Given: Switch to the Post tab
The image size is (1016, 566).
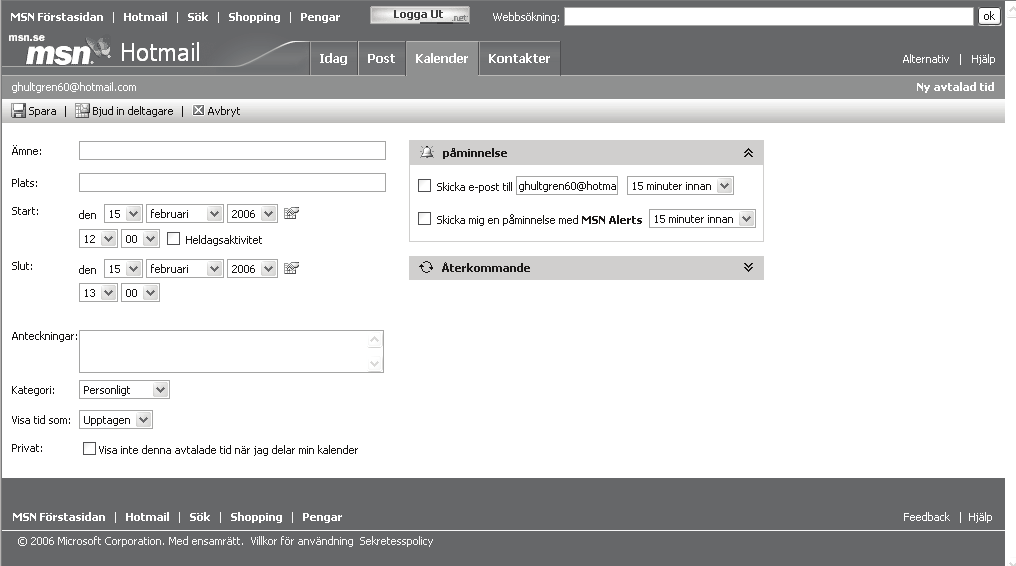Looking at the screenshot, I should 381,58.
